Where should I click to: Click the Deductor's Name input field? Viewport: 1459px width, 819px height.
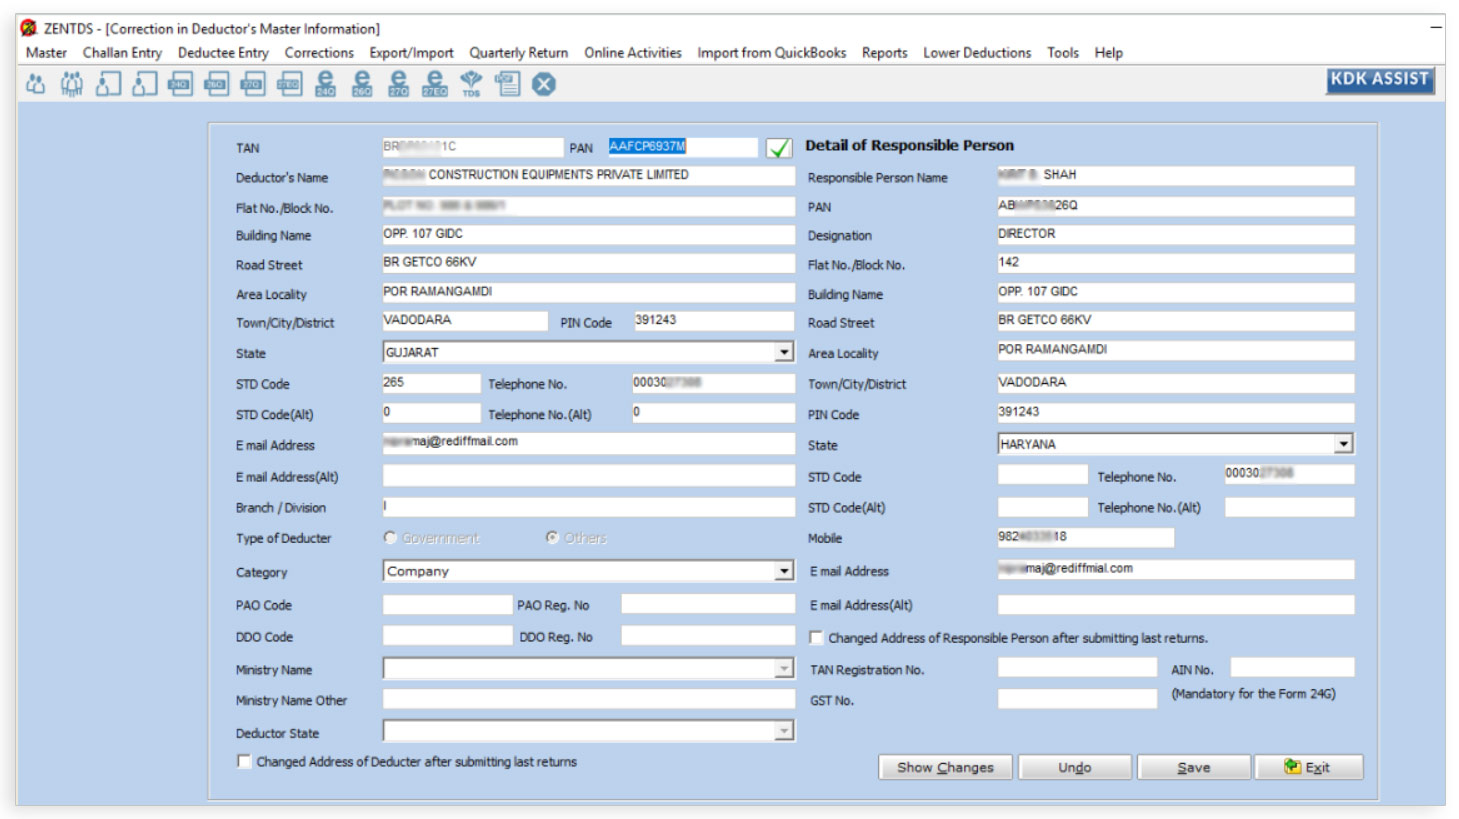588,176
